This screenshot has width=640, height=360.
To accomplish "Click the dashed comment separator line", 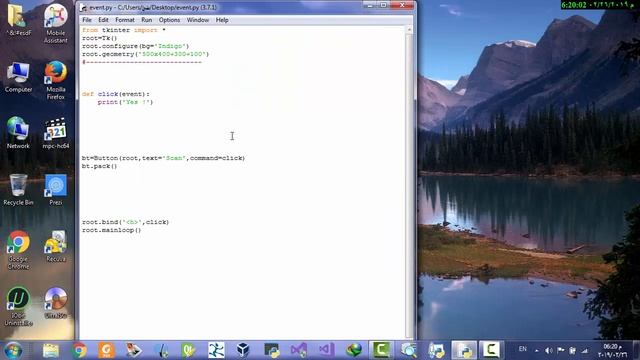I will (142, 62).
